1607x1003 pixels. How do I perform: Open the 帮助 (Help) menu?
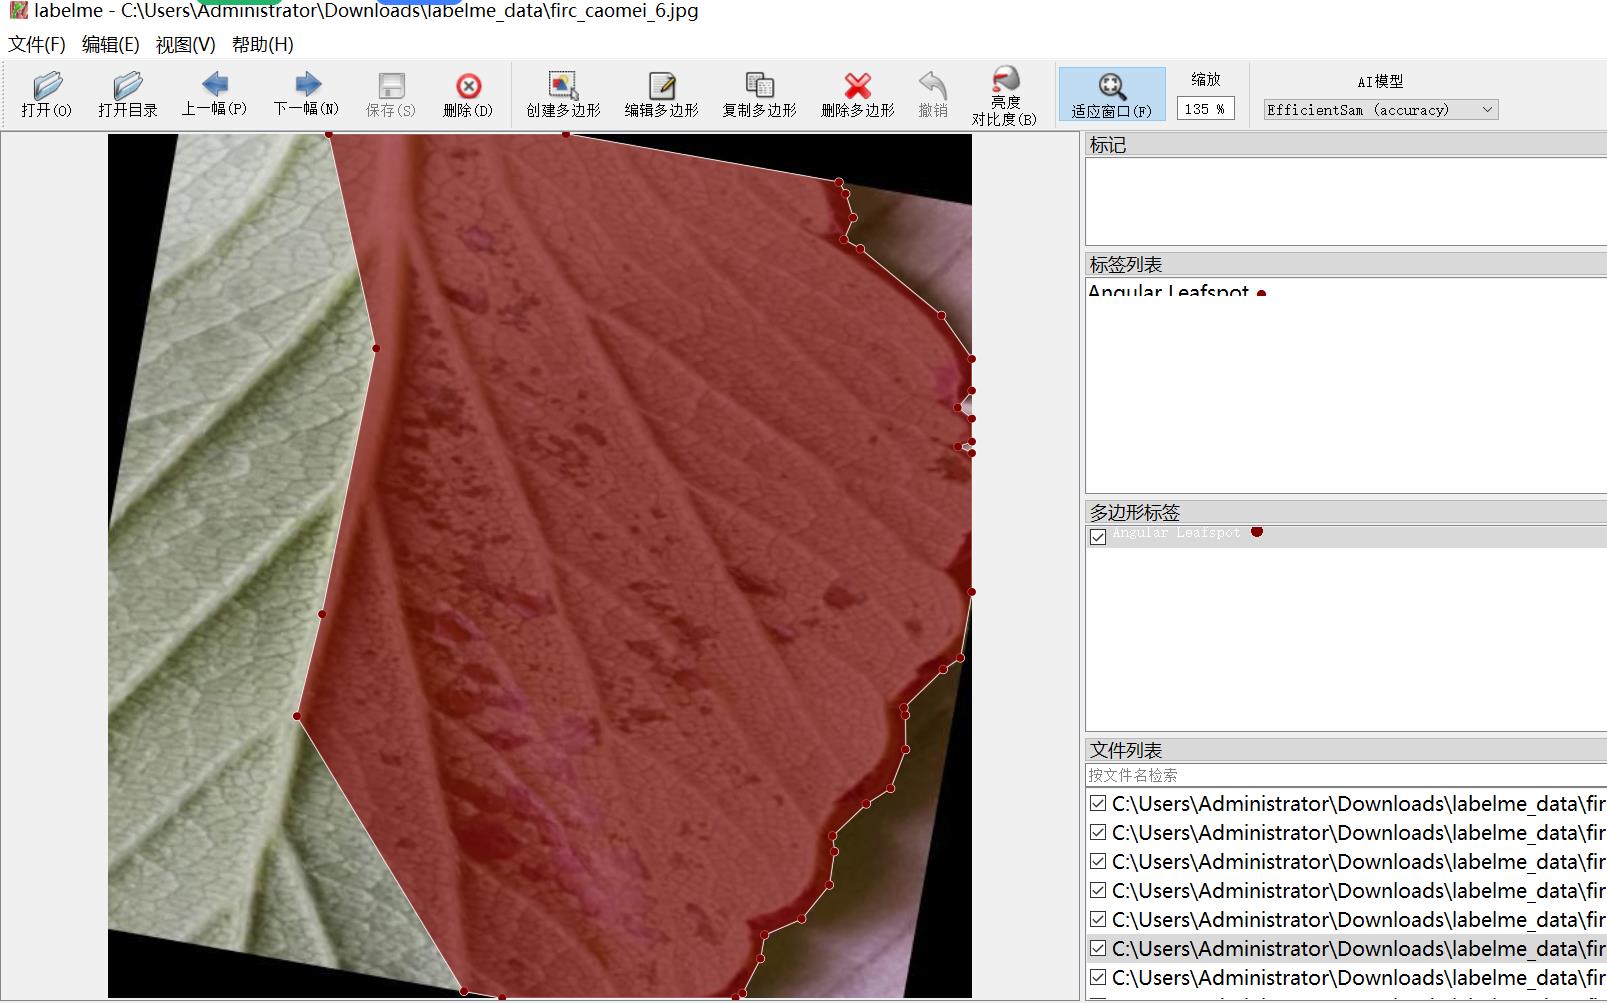point(260,45)
